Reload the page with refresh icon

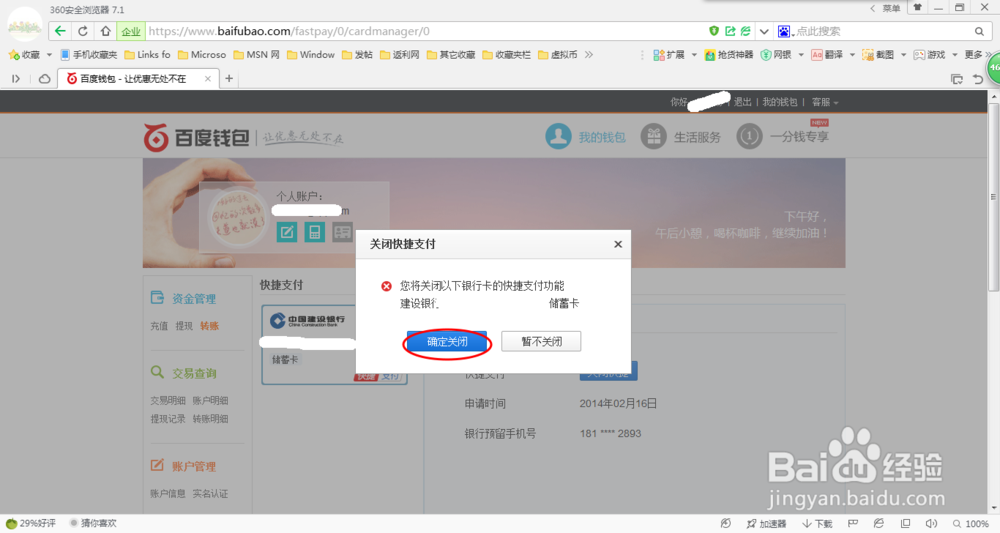83,31
